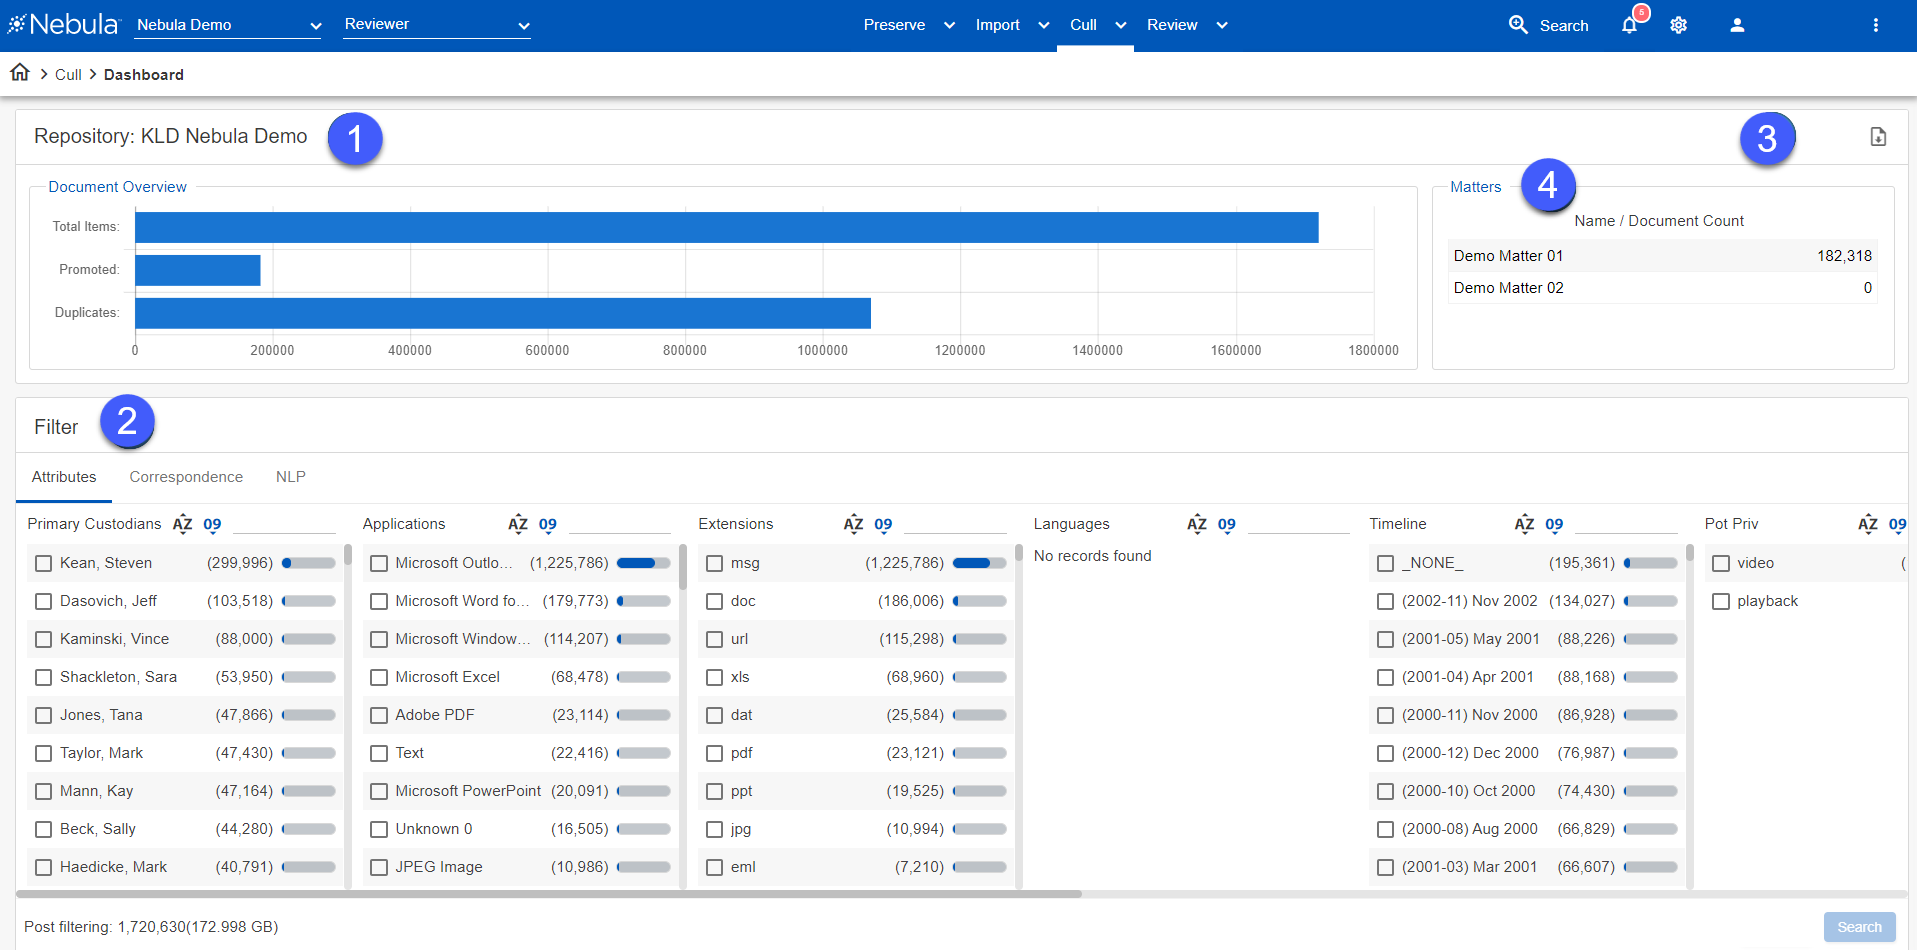Viewport: 1917px width, 950px height.
Task: Sort Languages alphabetically with AZ icon
Action: pos(1197,524)
